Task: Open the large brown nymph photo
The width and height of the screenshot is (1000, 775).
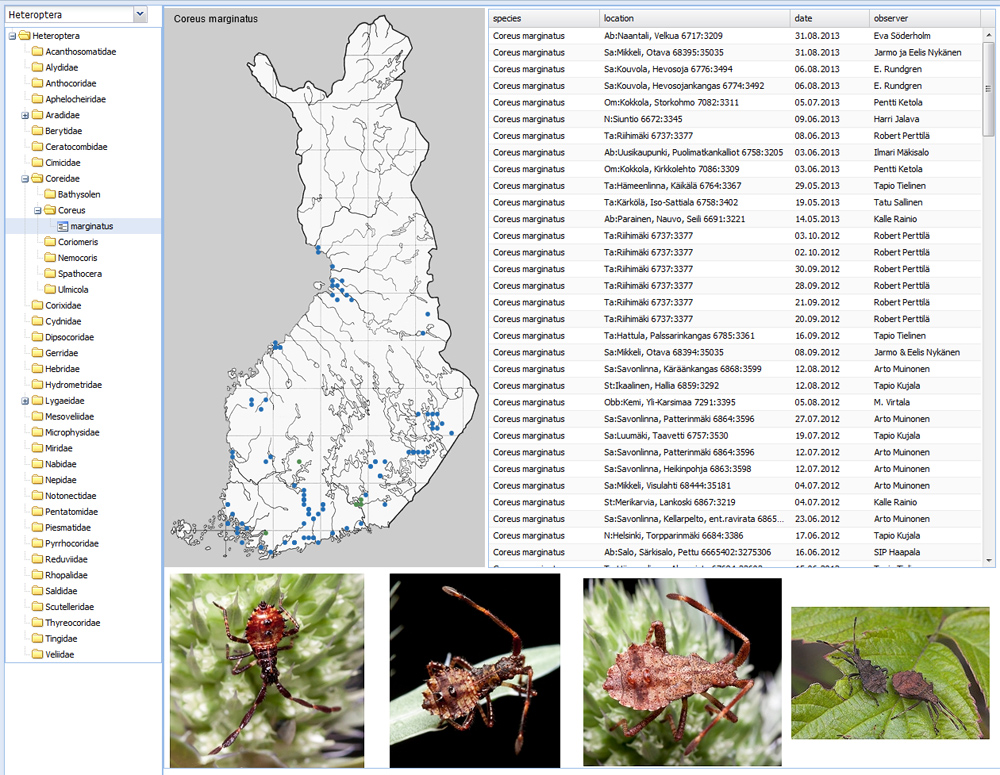Action: click(x=682, y=672)
